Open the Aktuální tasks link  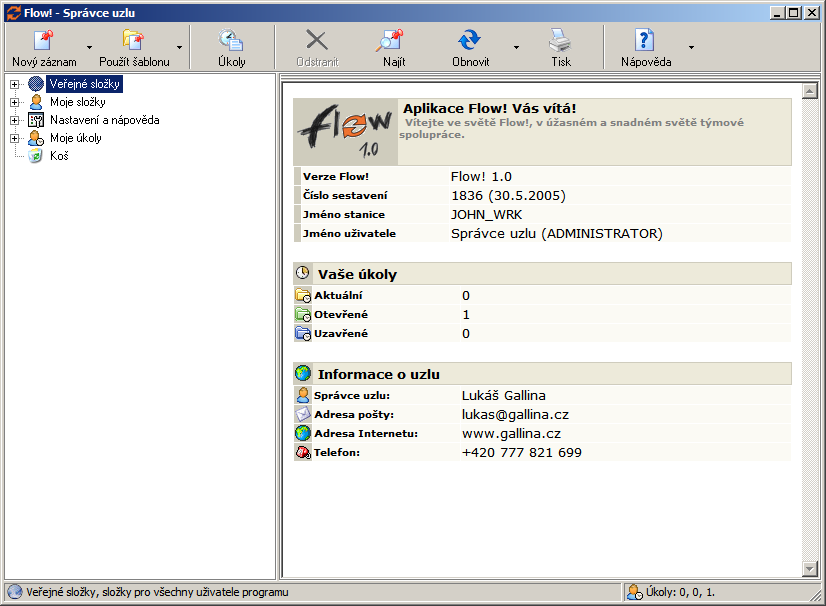coord(338,296)
